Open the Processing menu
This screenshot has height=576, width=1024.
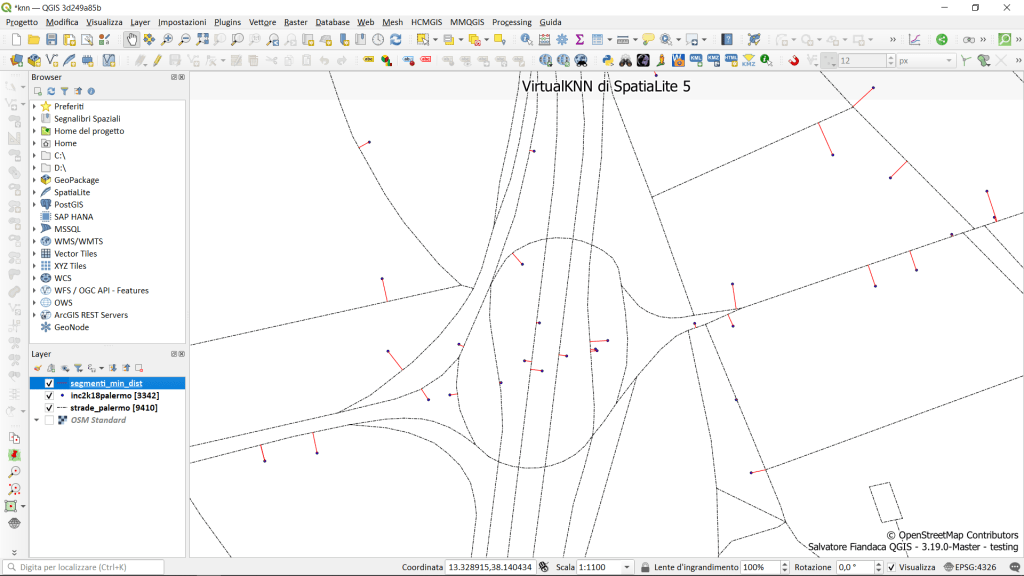[511, 22]
